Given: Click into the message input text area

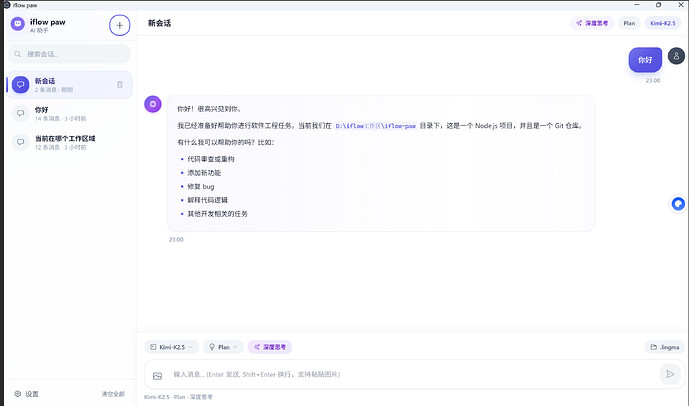Looking at the screenshot, I should [400, 375].
